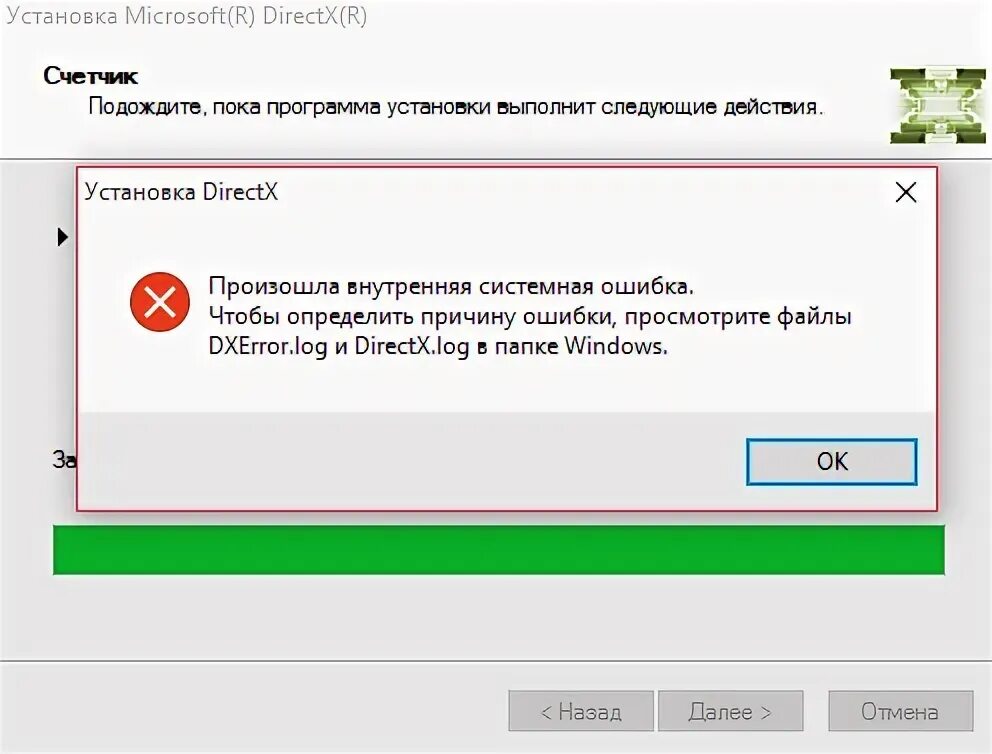992x754 pixels.
Task: Click the Произошла внутренняя системная ошибка message
Action: [451, 287]
